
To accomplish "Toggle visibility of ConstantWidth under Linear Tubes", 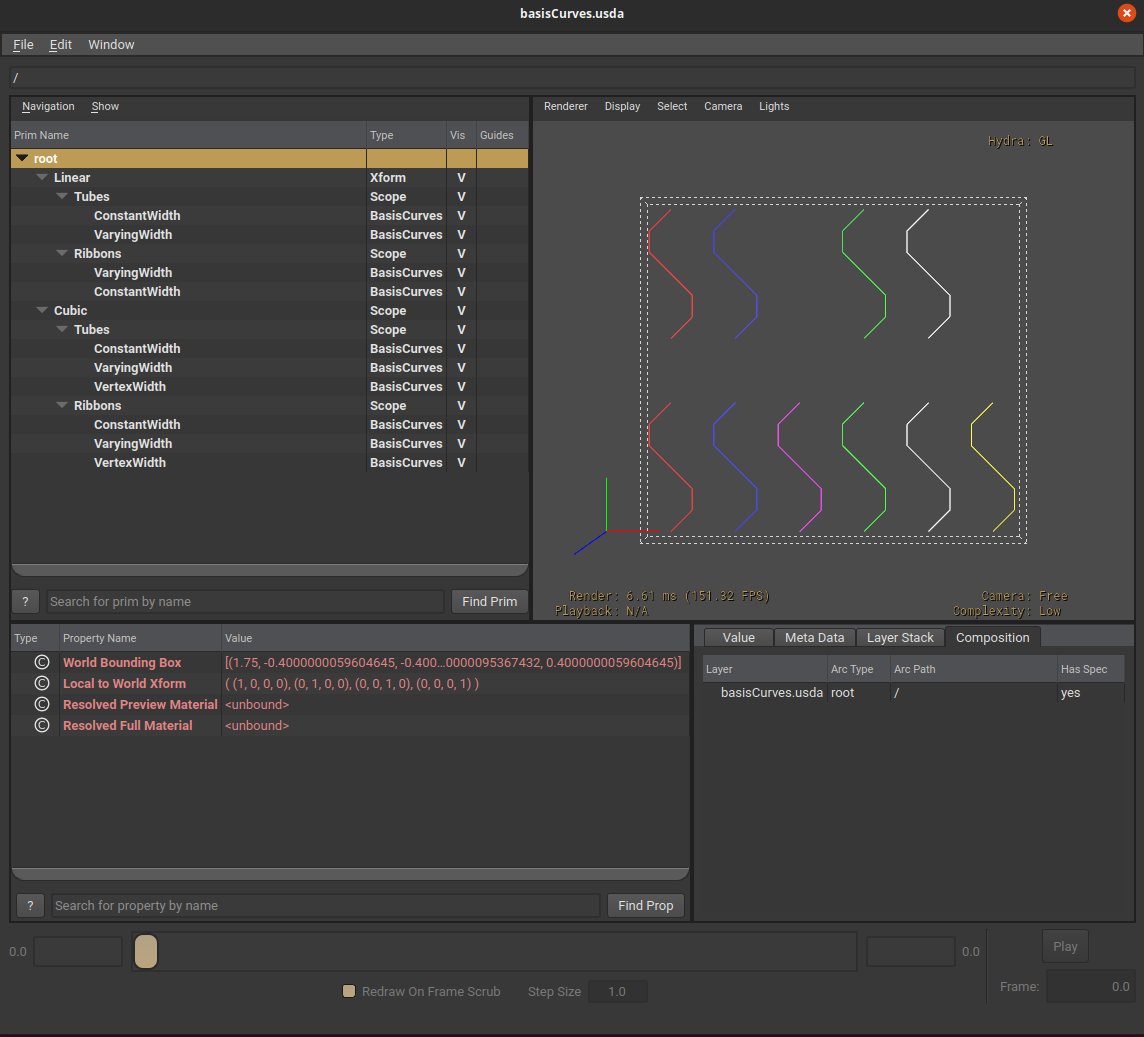I will (x=459, y=215).
